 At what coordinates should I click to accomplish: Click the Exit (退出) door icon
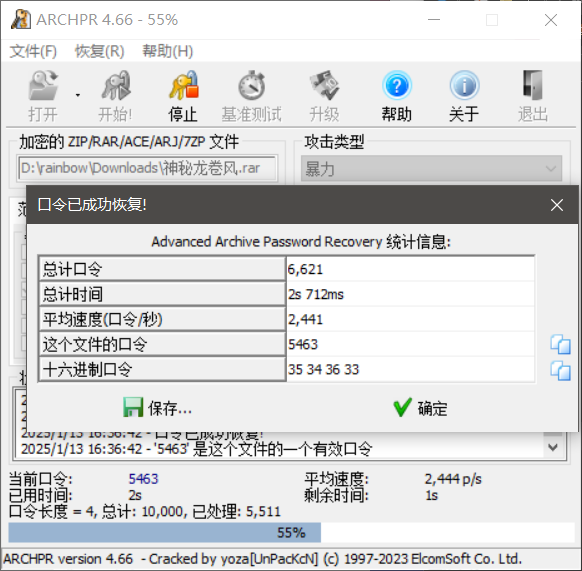533,86
